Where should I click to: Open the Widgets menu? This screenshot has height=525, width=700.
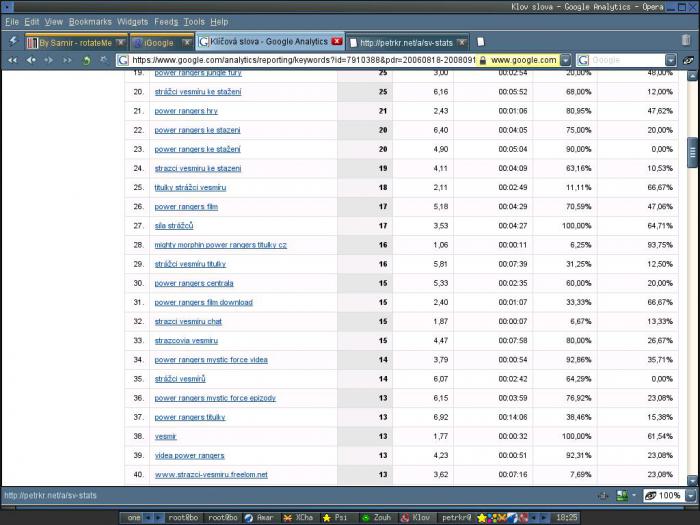pos(133,22)
